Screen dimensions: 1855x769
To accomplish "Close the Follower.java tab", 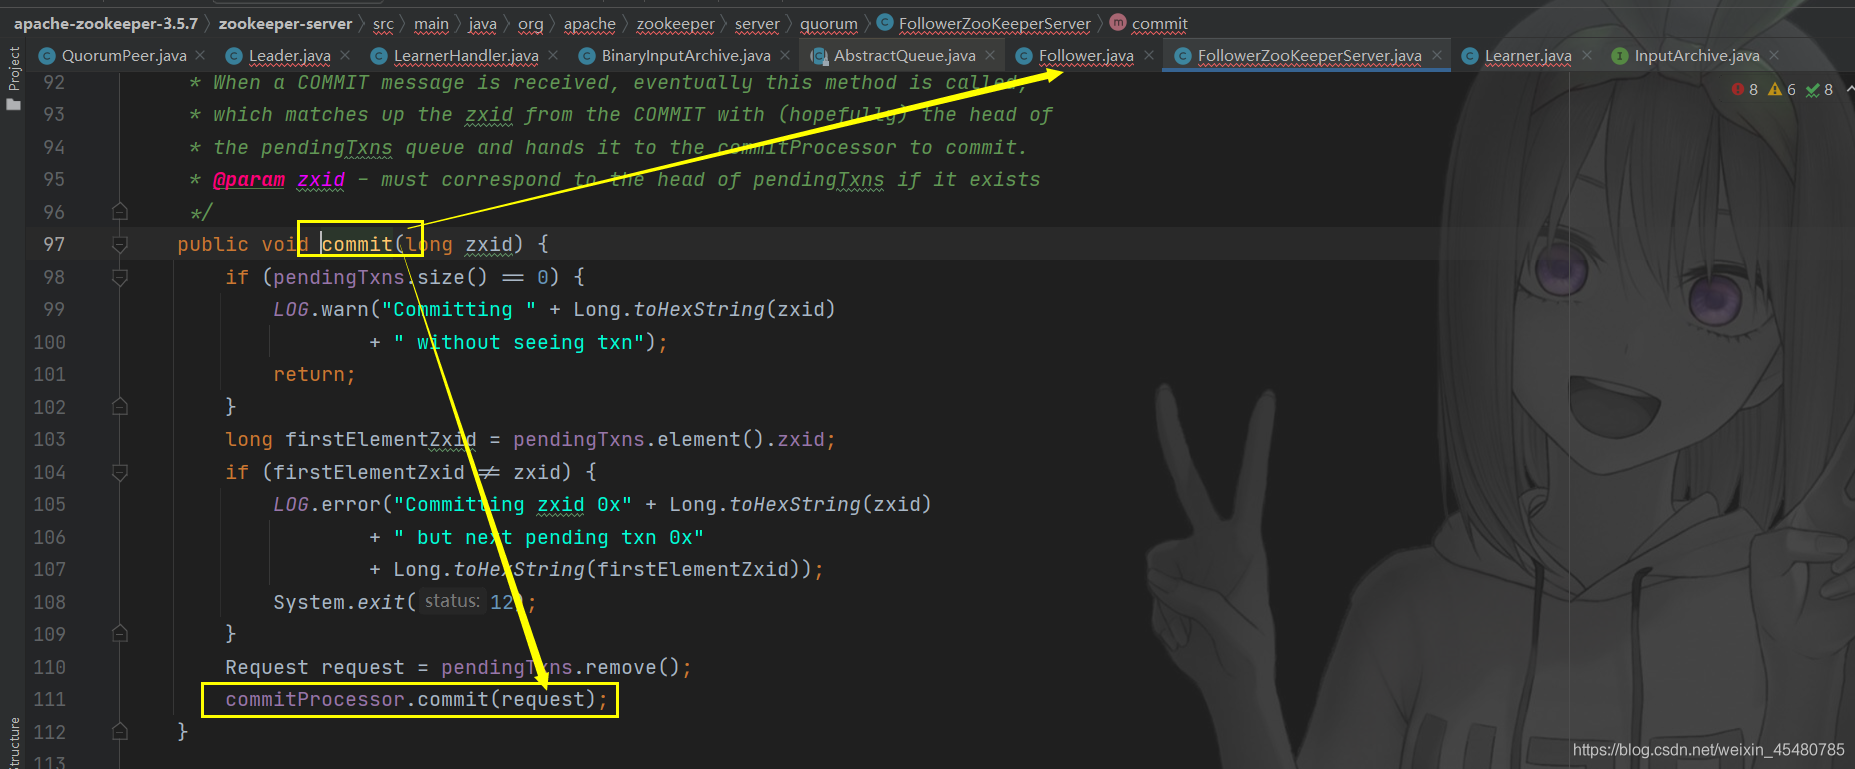I will point(1149,56).
